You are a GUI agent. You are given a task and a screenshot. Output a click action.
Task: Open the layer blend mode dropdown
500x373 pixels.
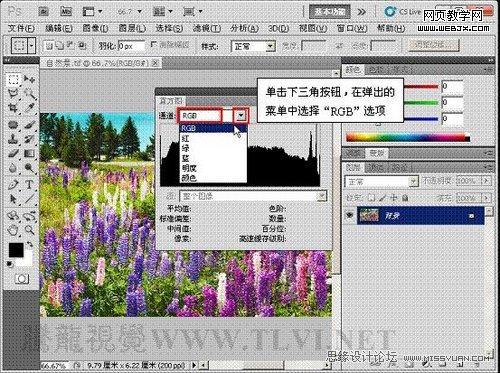414,181
